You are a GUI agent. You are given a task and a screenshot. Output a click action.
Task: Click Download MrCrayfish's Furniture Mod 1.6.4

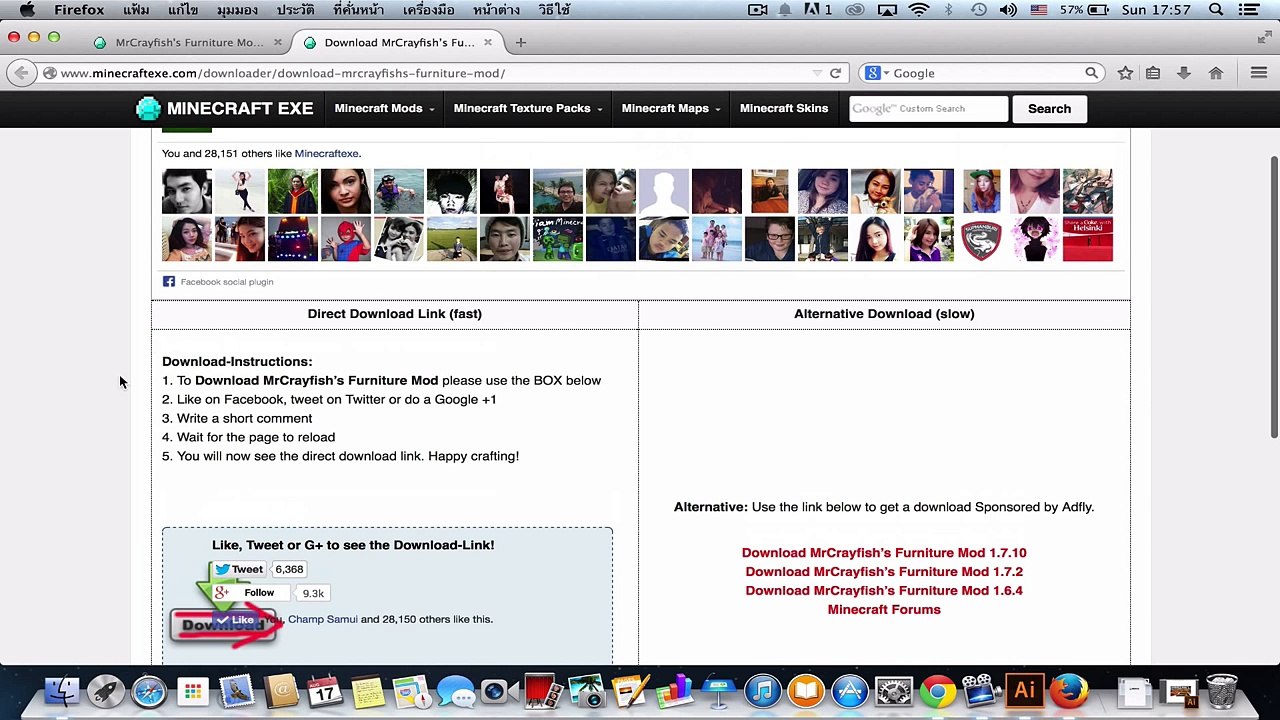884,591
